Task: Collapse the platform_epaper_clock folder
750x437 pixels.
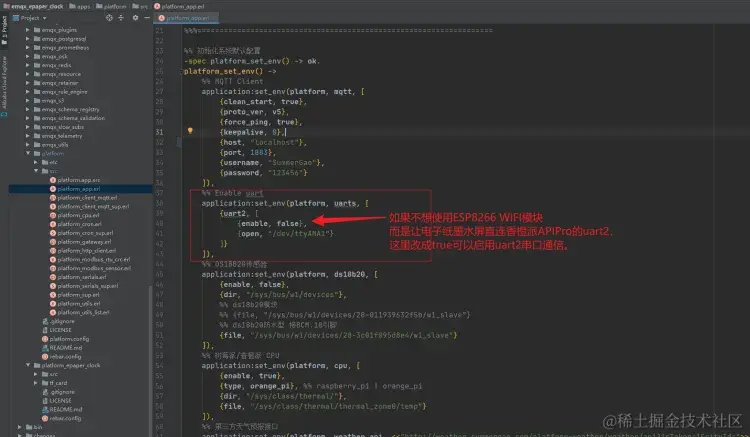Action: [x=27, y=365]
